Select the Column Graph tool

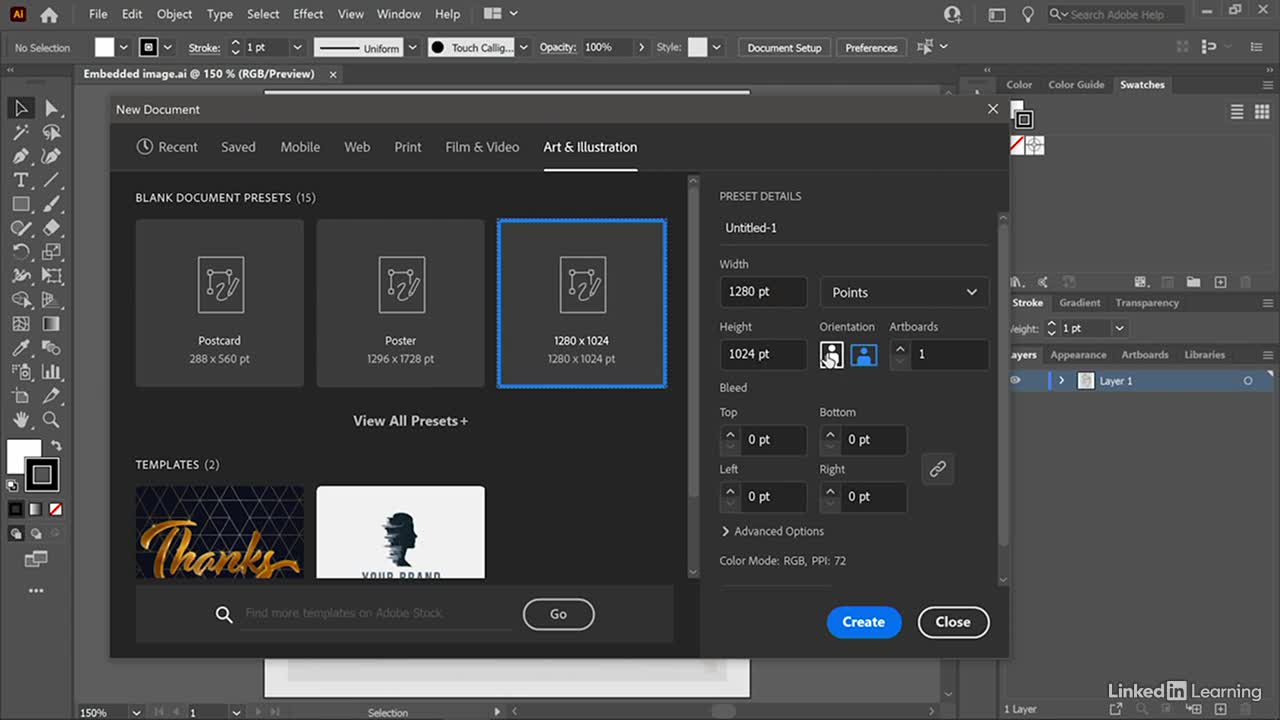click(51, 372)
